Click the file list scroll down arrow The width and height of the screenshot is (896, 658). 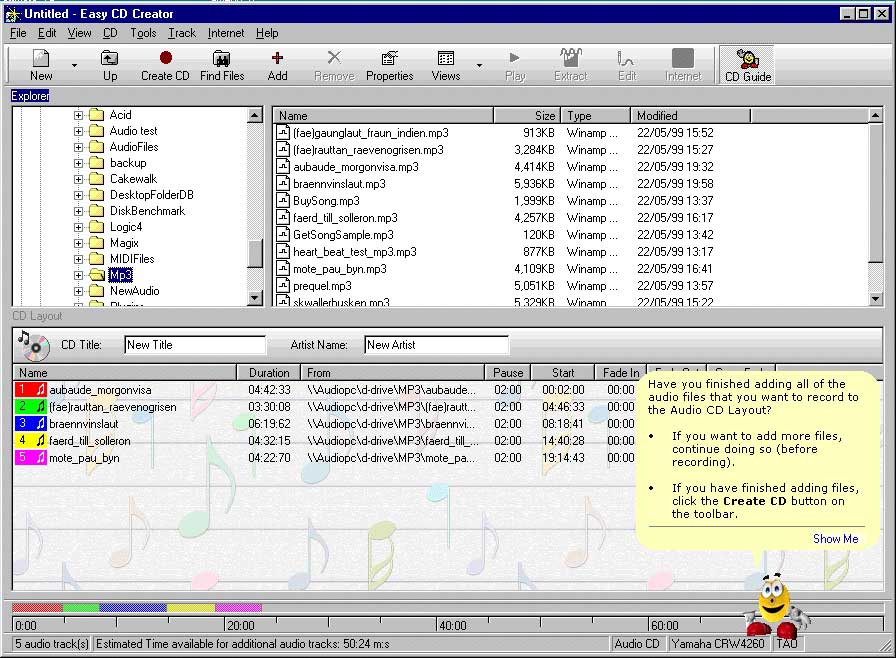point(875,298)
